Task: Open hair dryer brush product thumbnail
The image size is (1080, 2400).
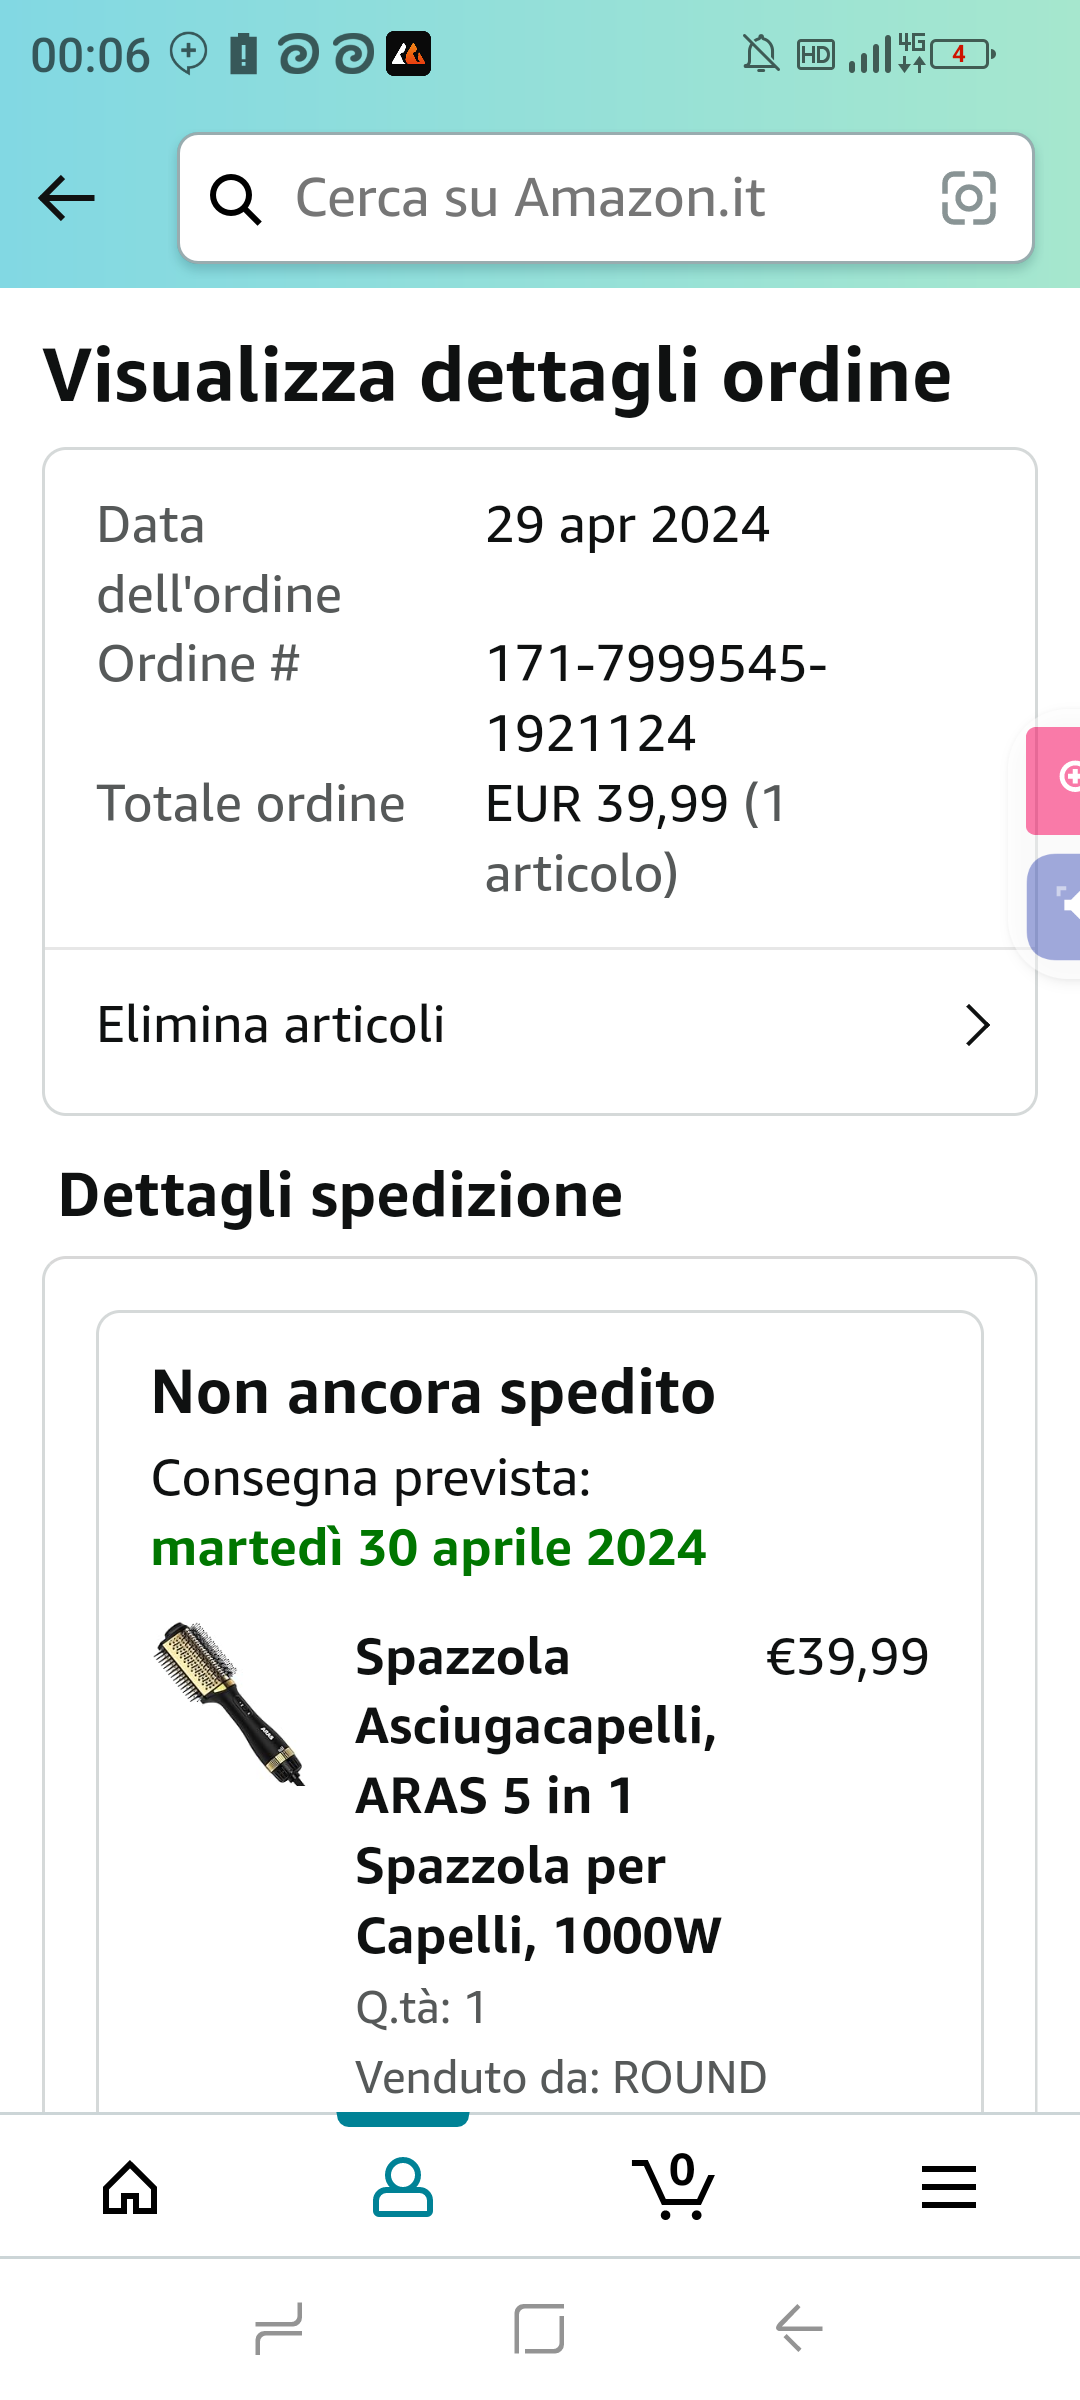Action: [x=229, y=1703]
